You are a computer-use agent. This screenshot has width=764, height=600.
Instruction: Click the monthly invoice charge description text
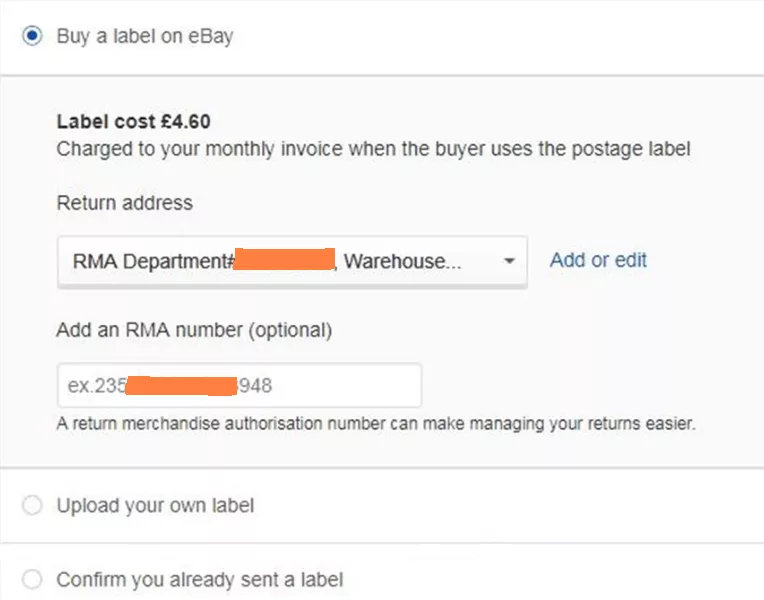pos(373,149)
